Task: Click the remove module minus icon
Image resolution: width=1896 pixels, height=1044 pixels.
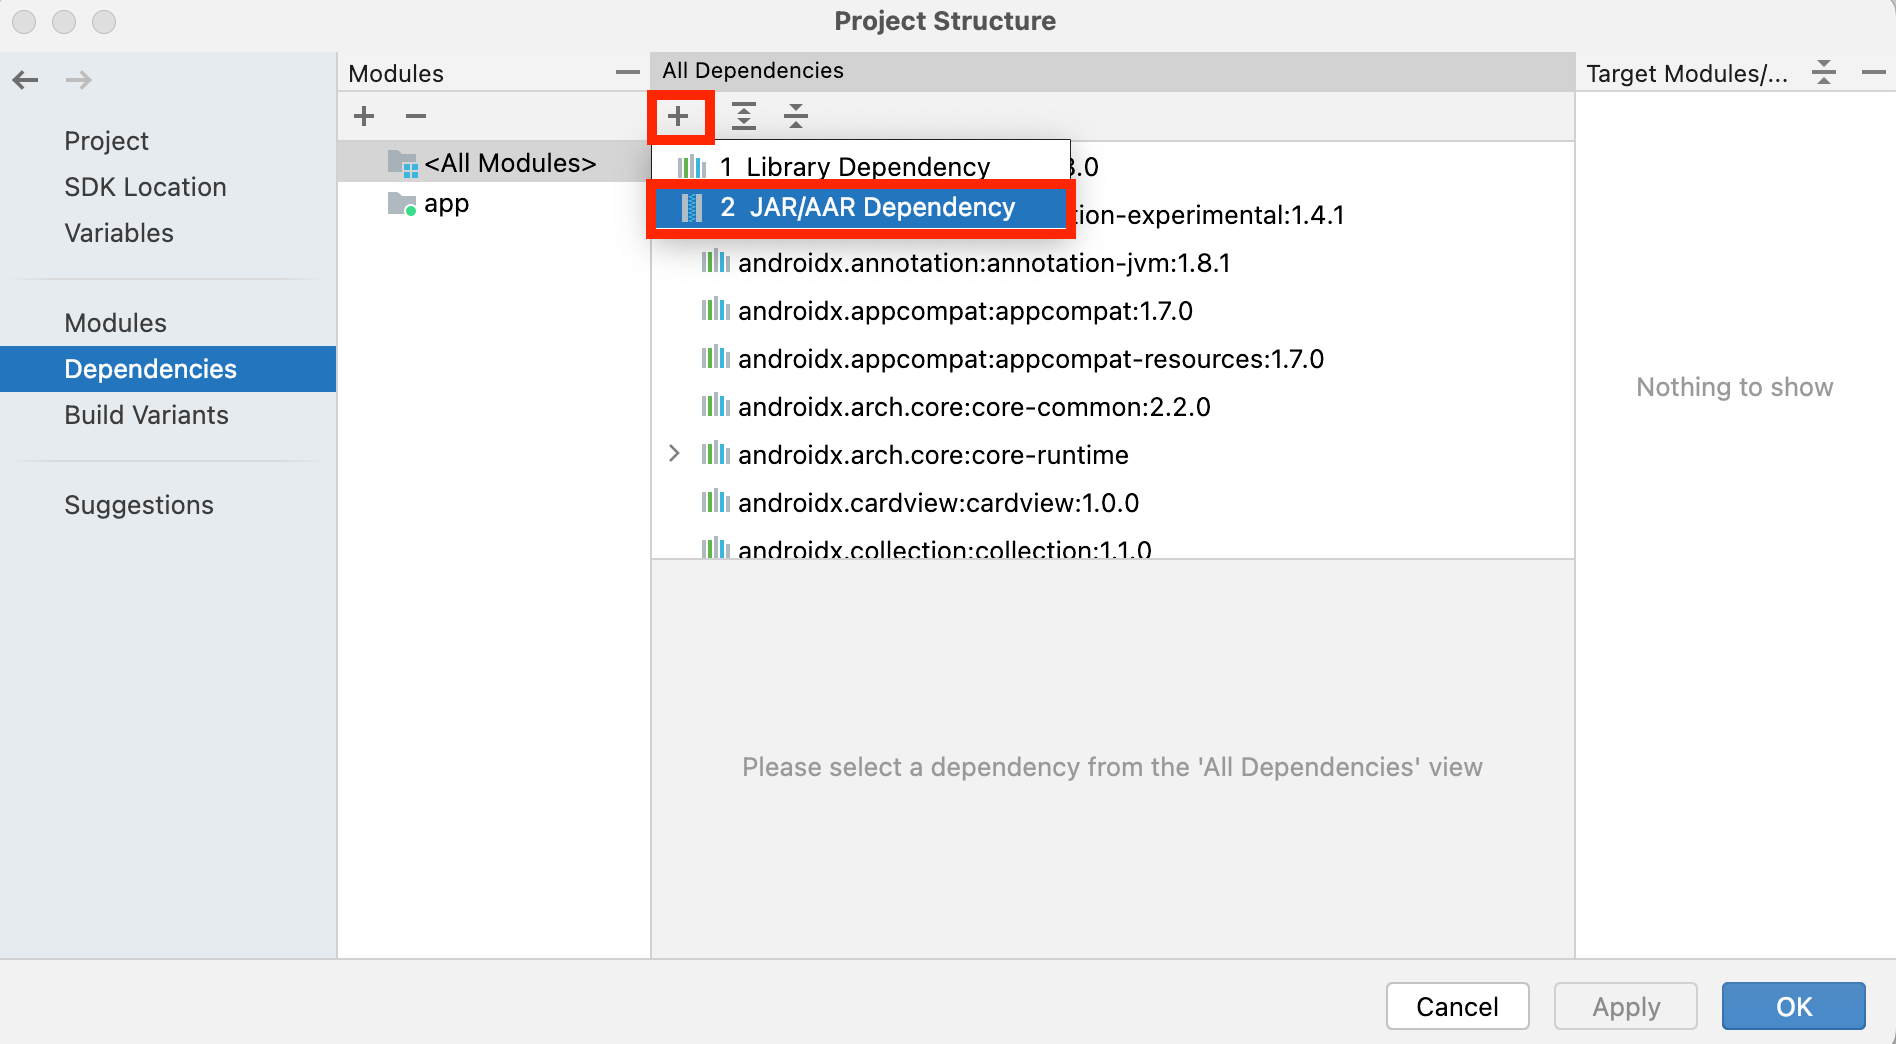Action: coord(416,117)
